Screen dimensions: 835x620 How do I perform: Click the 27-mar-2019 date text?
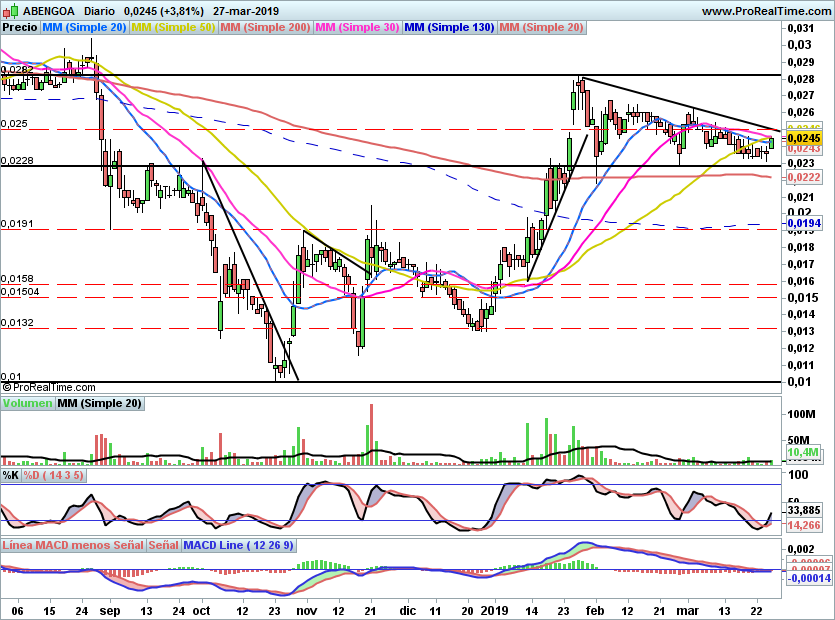(x=245, y=11)
